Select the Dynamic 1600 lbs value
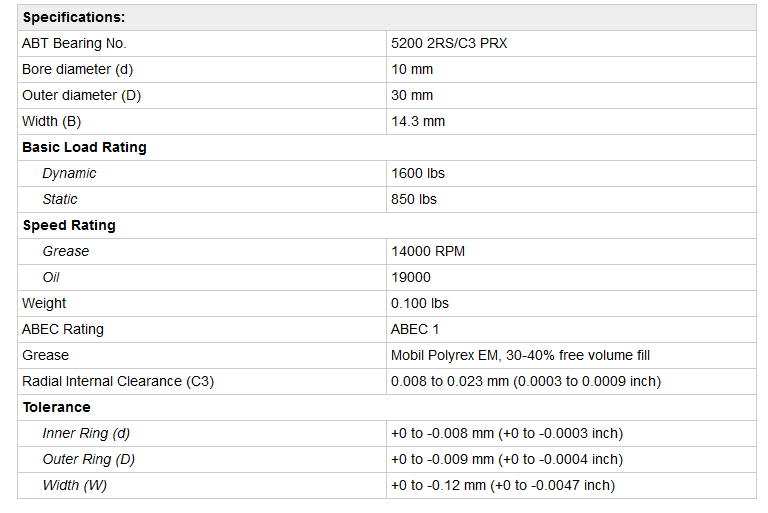 tap(418, 173)
